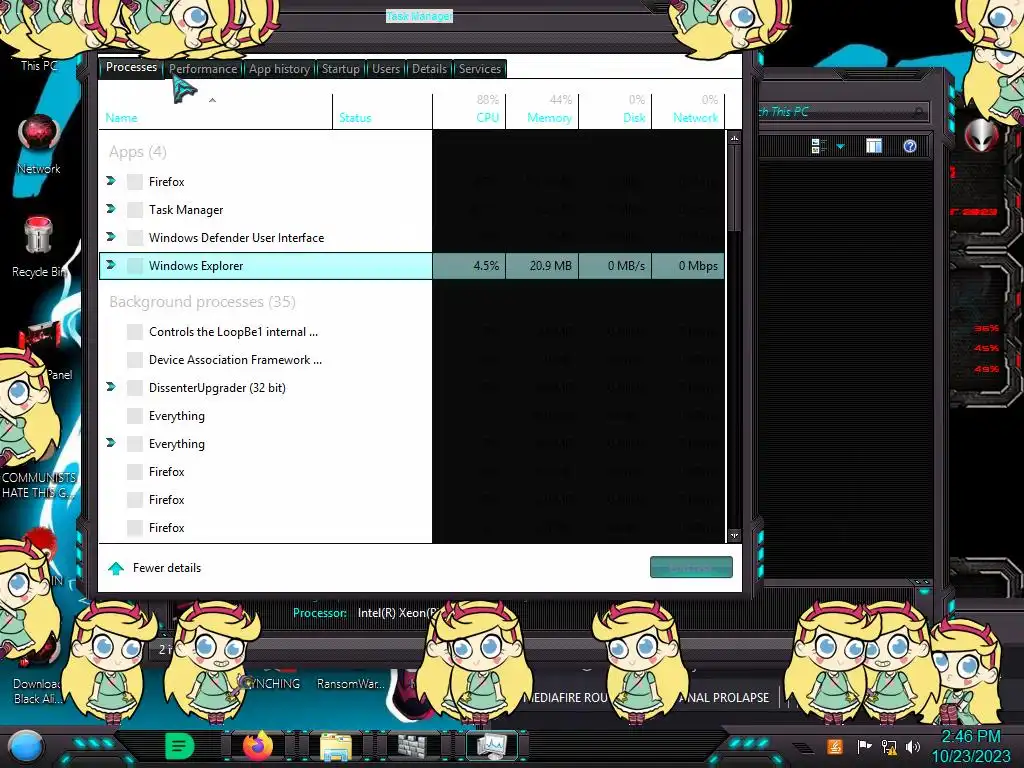1024x768 pixels.
Task: Click DissenterUpgrader process icon
Action: tap(135, 388)
